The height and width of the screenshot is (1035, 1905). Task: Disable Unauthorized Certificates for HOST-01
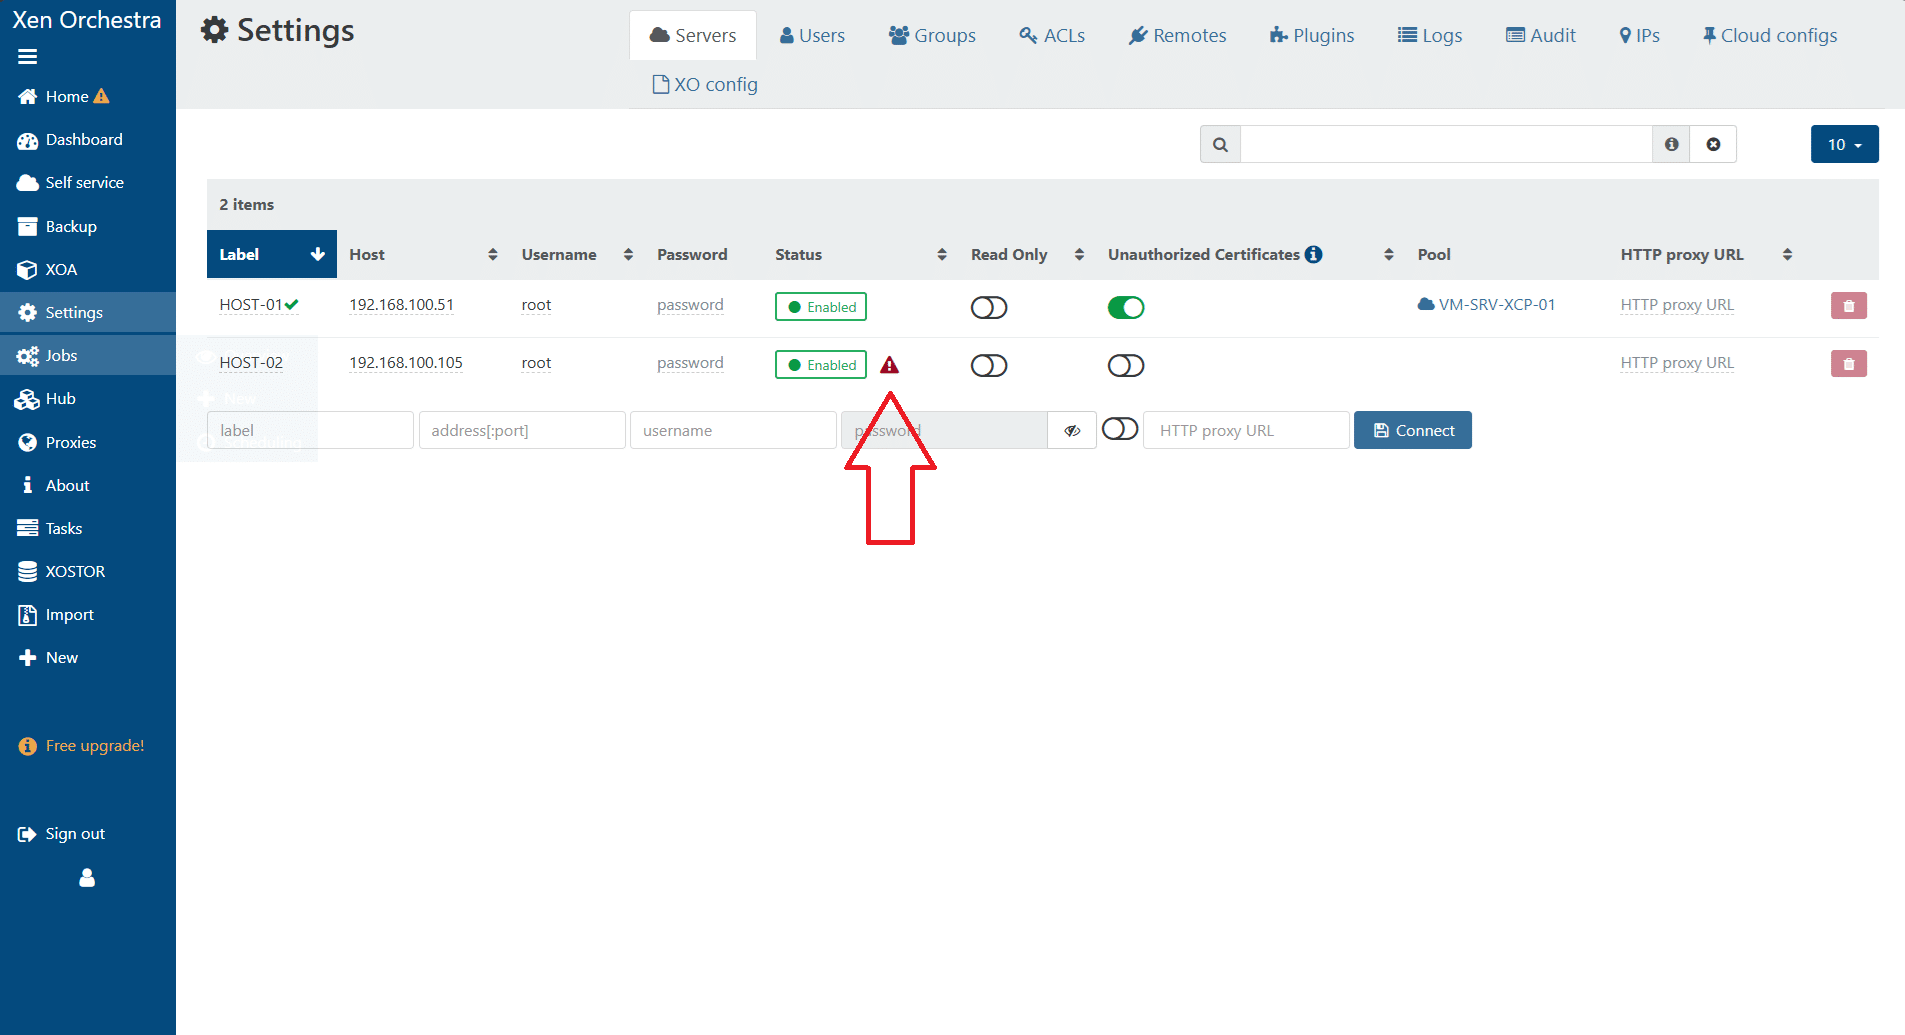coord(1126,307)
